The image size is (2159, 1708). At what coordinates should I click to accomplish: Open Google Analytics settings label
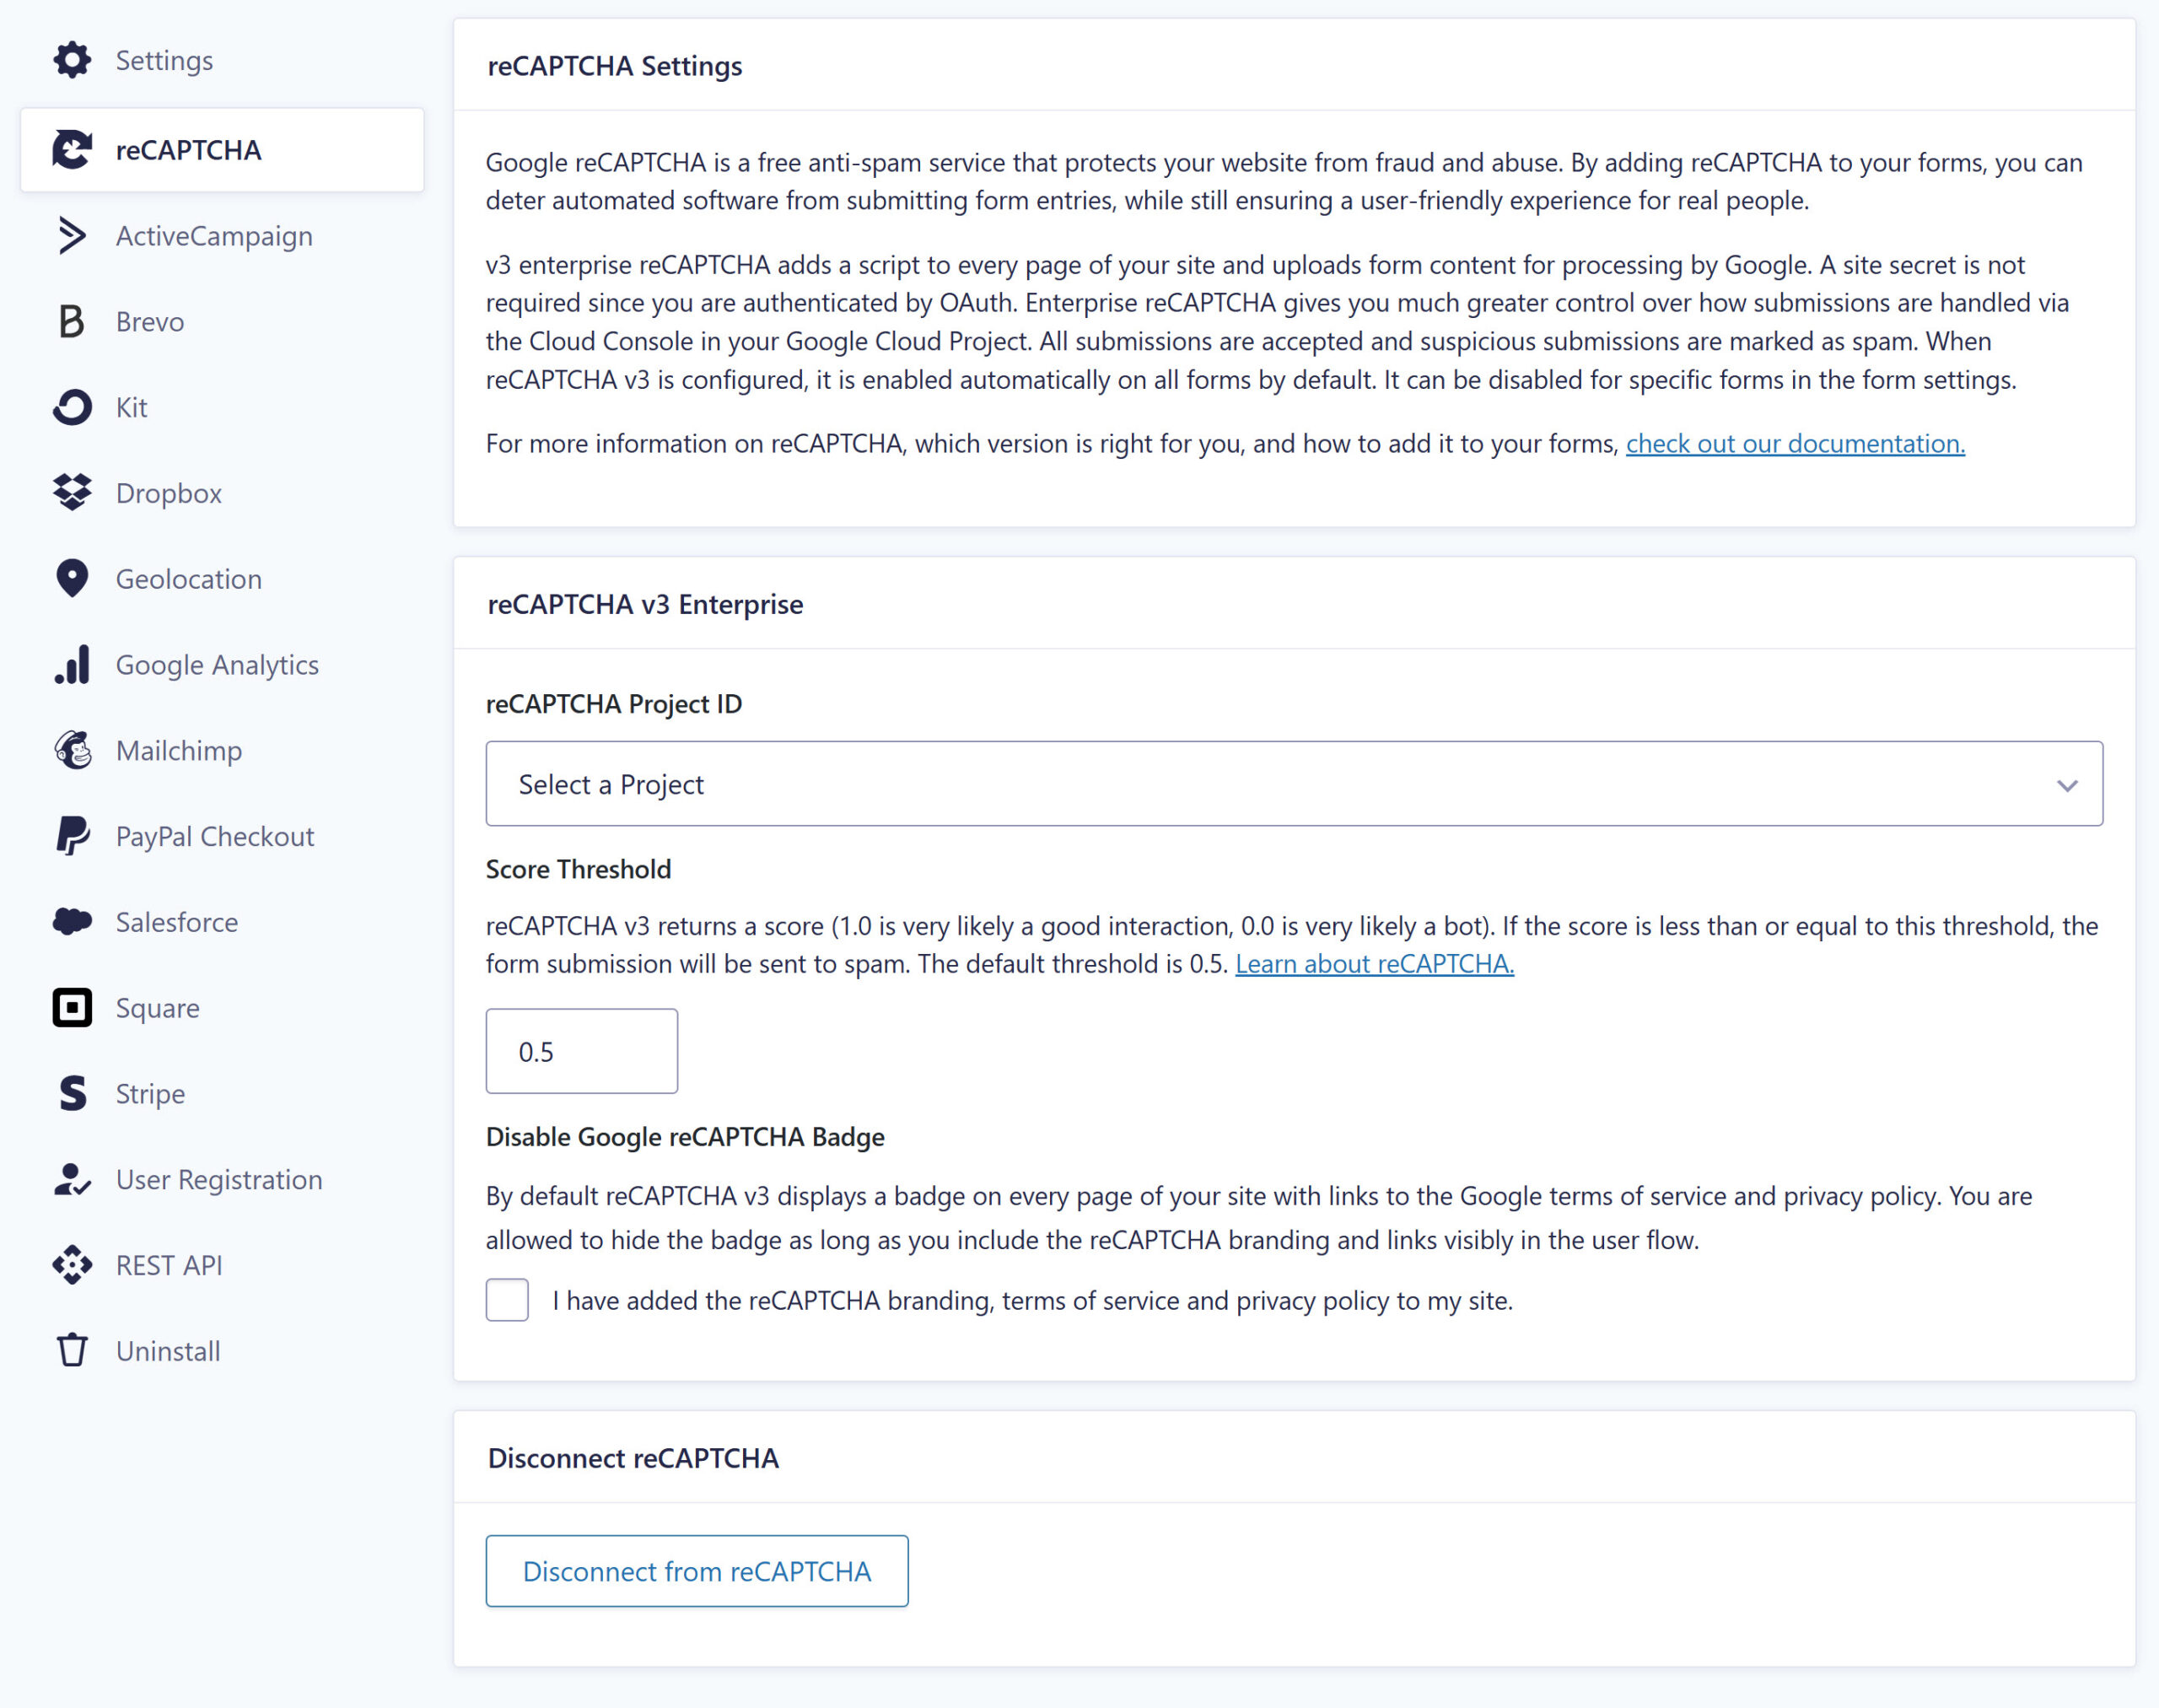(217, 665)
